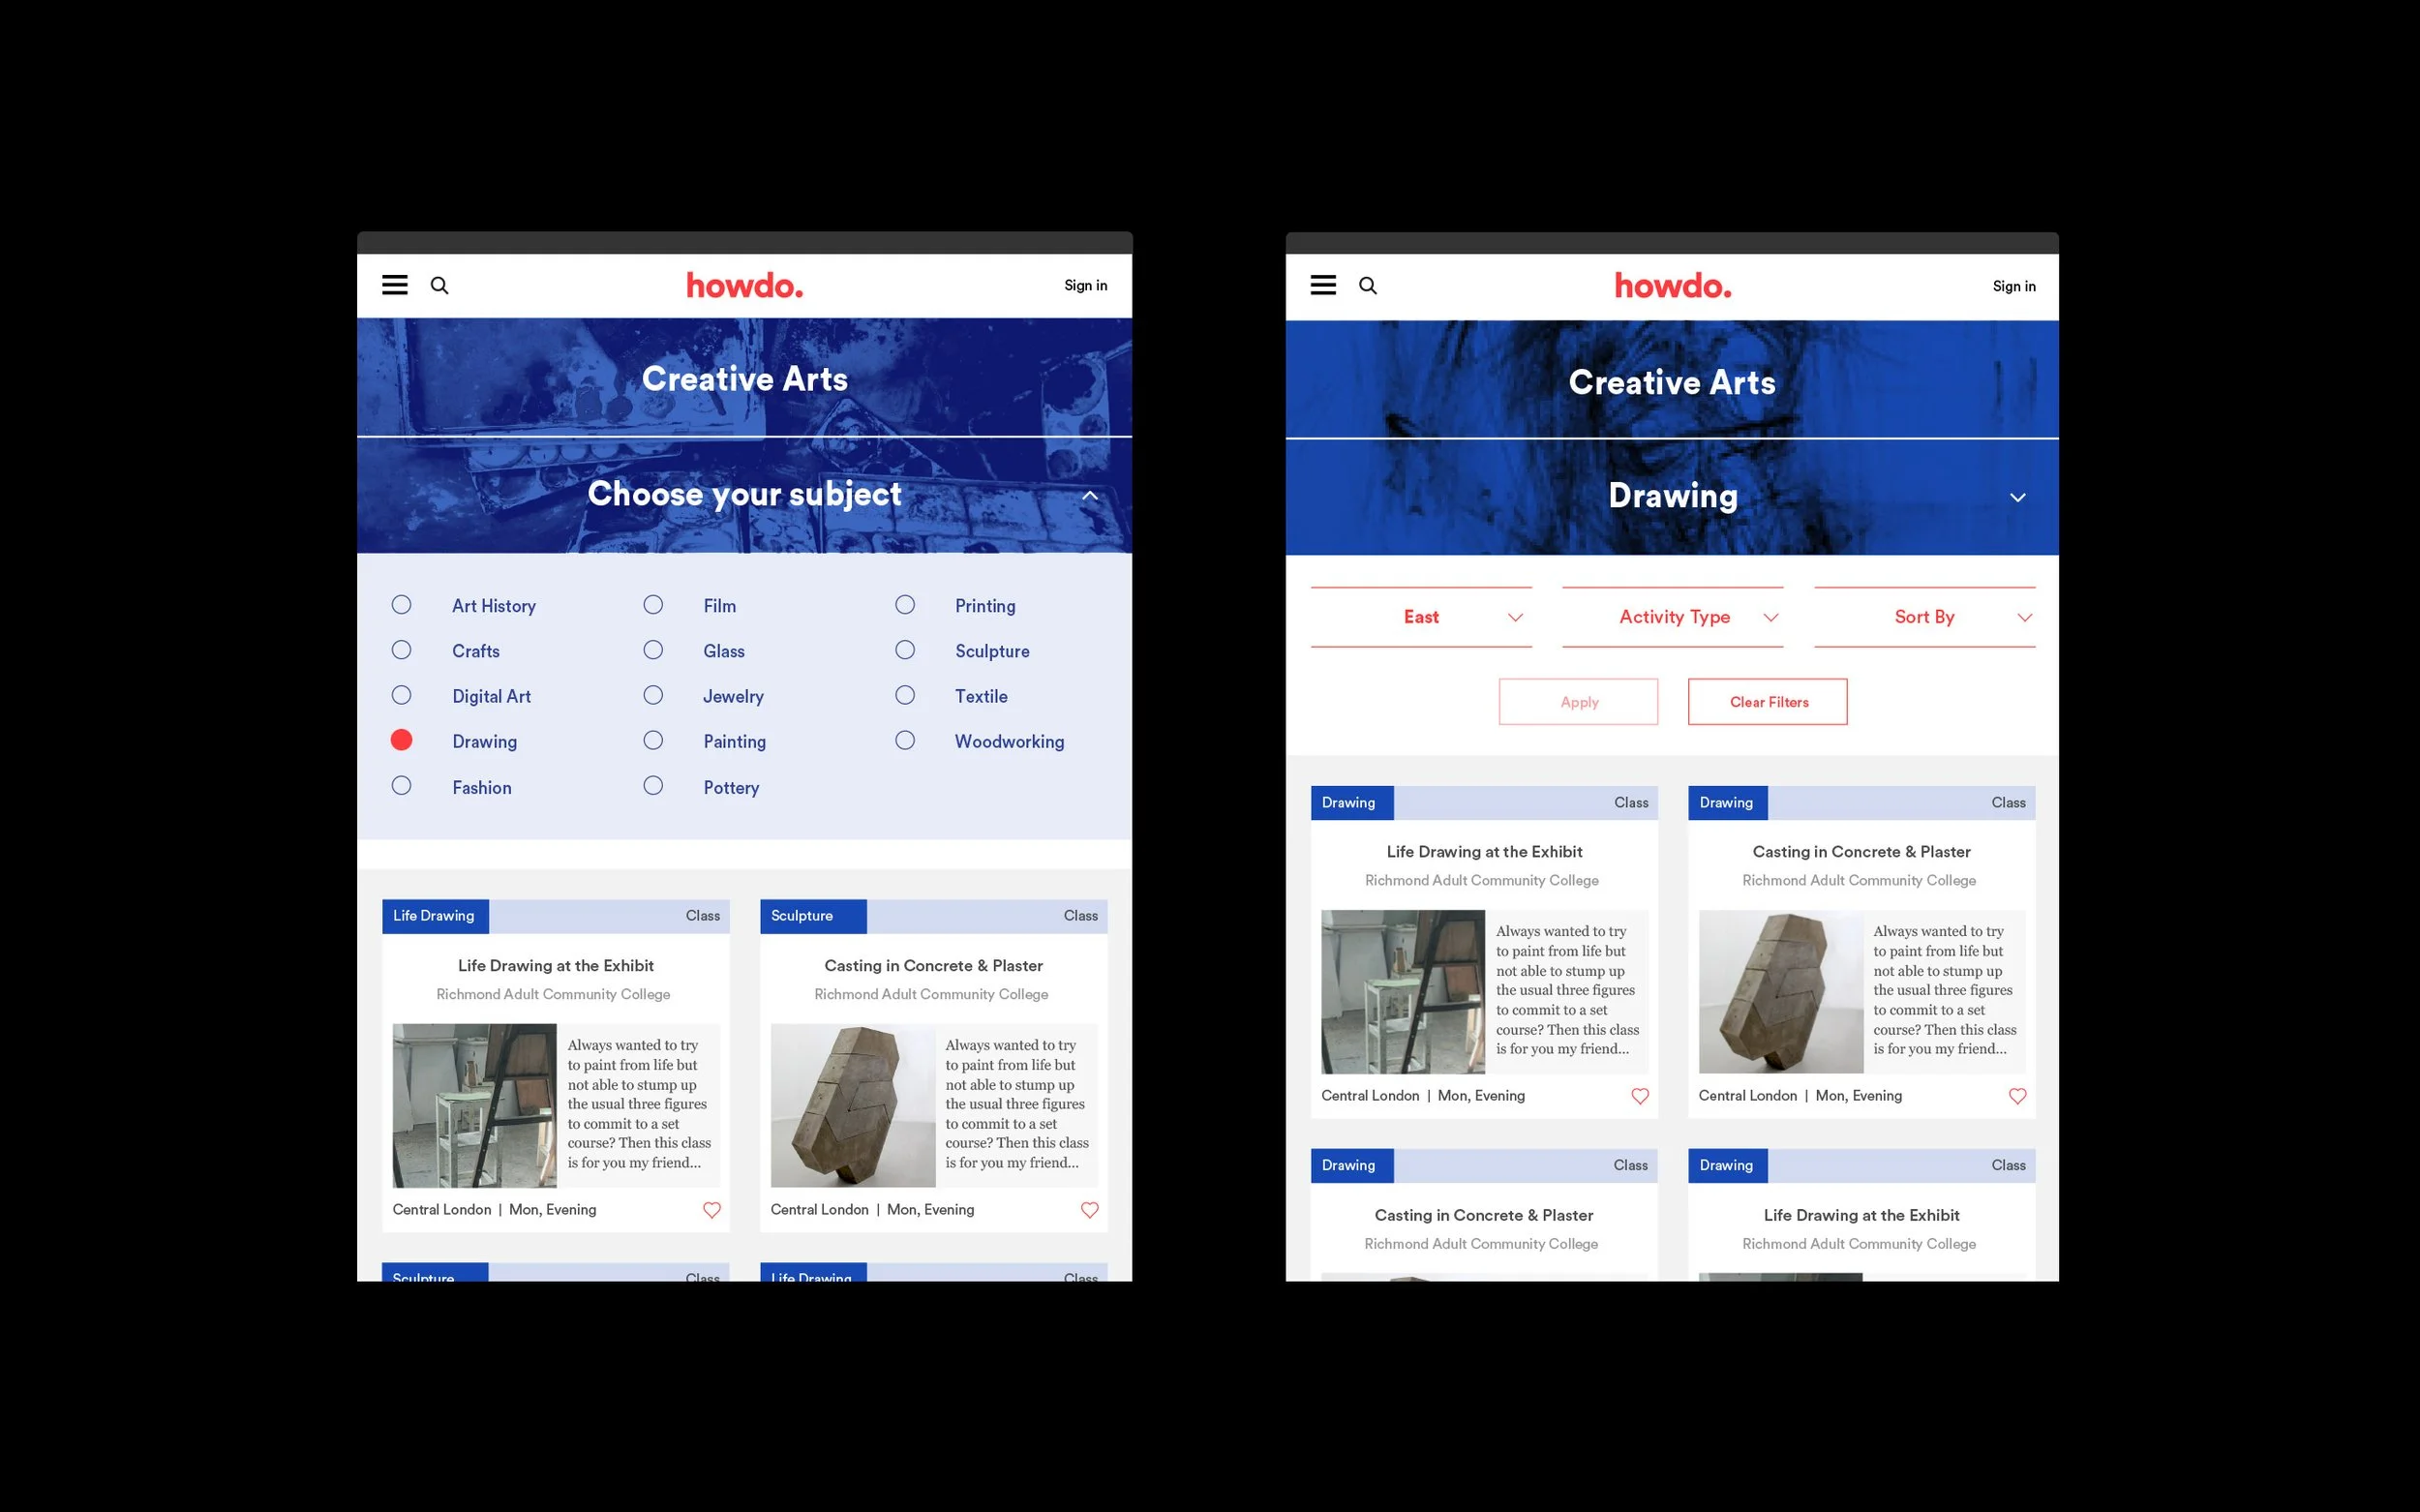The height and width of the screenshot is (1512, 2420).
Task: Expand the Drawing subject dropdown chevron
Action: (x=2017, y=497)
